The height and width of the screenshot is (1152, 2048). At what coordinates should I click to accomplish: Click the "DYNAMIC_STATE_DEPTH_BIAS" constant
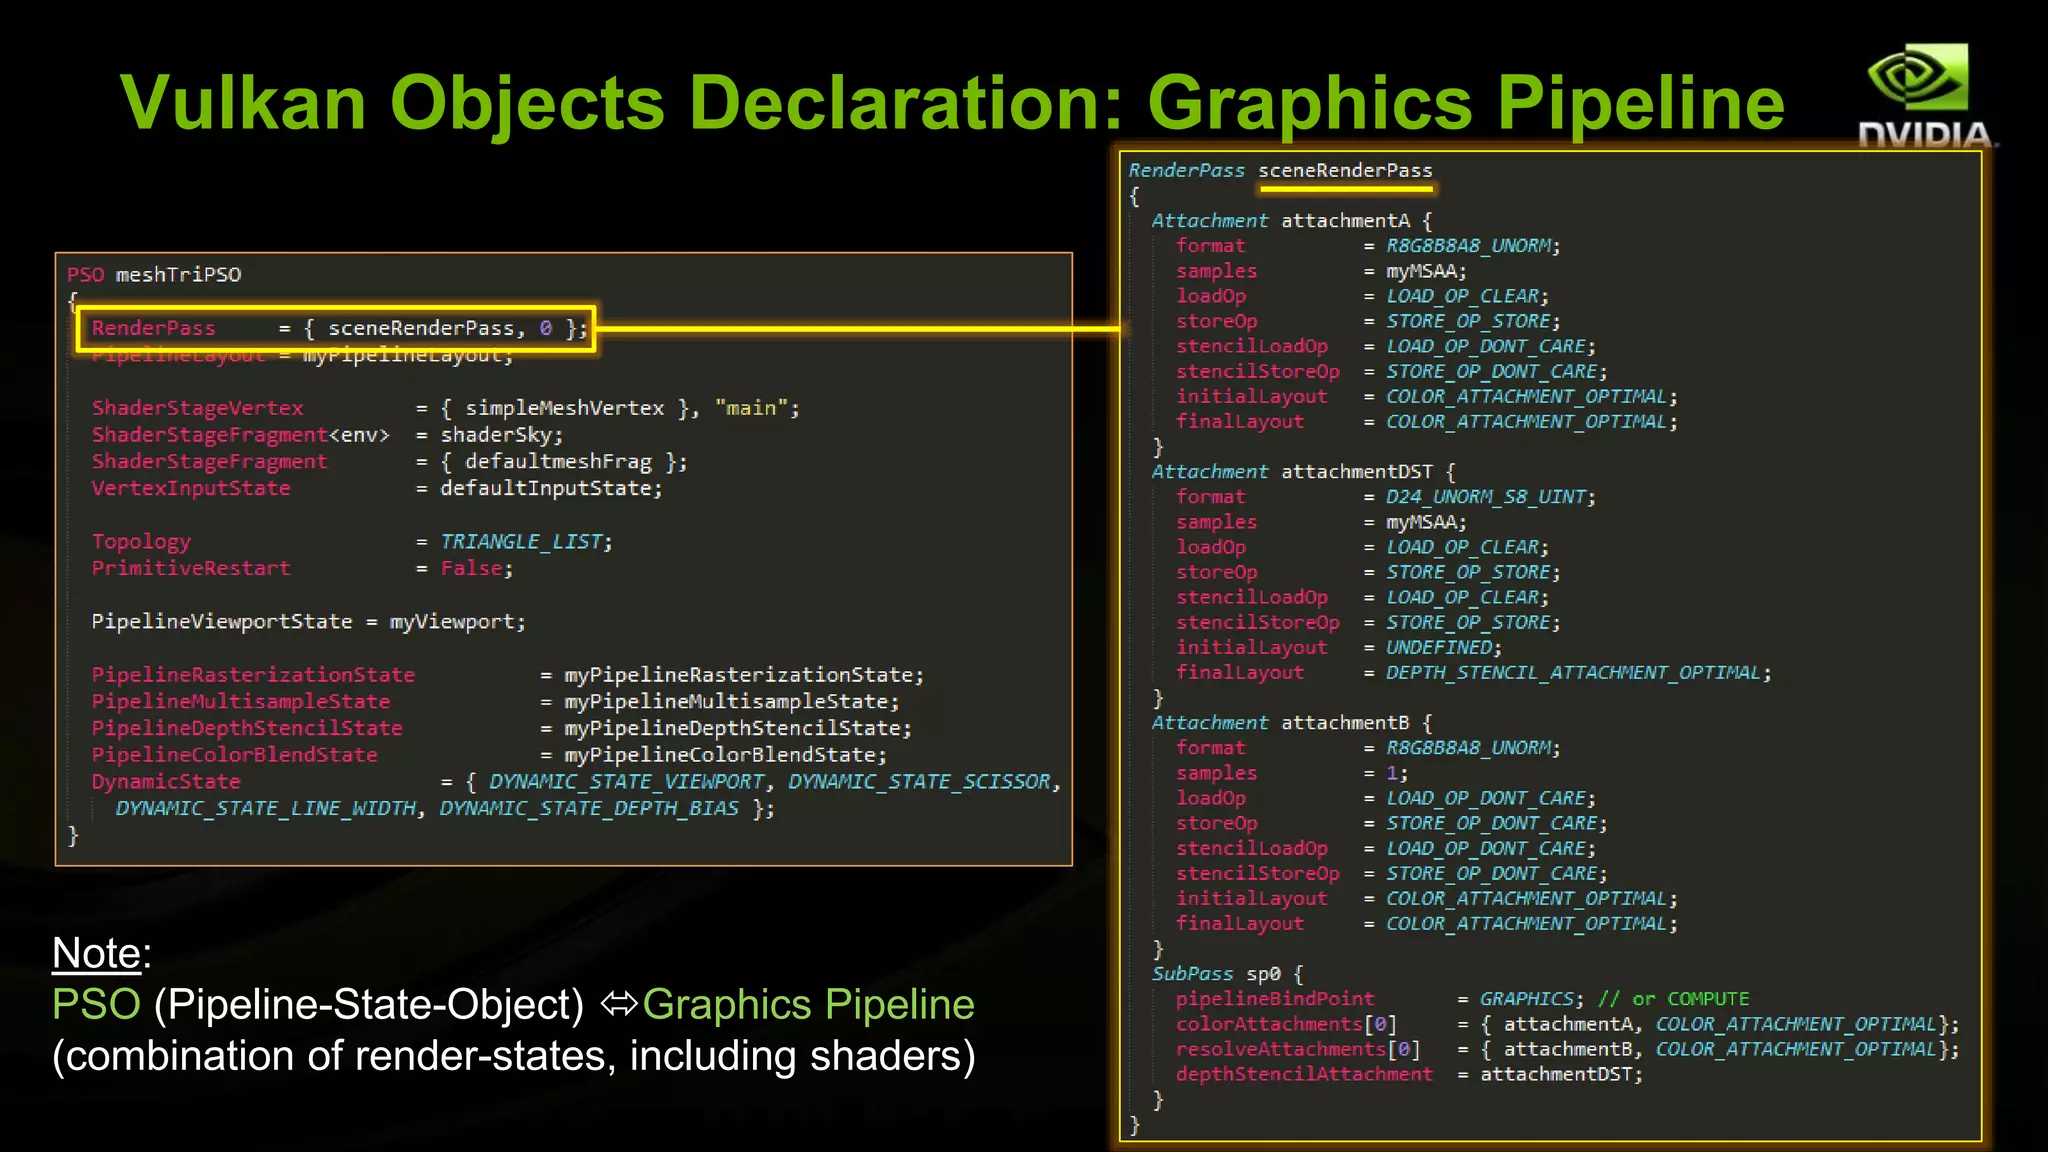click(589, 808)
